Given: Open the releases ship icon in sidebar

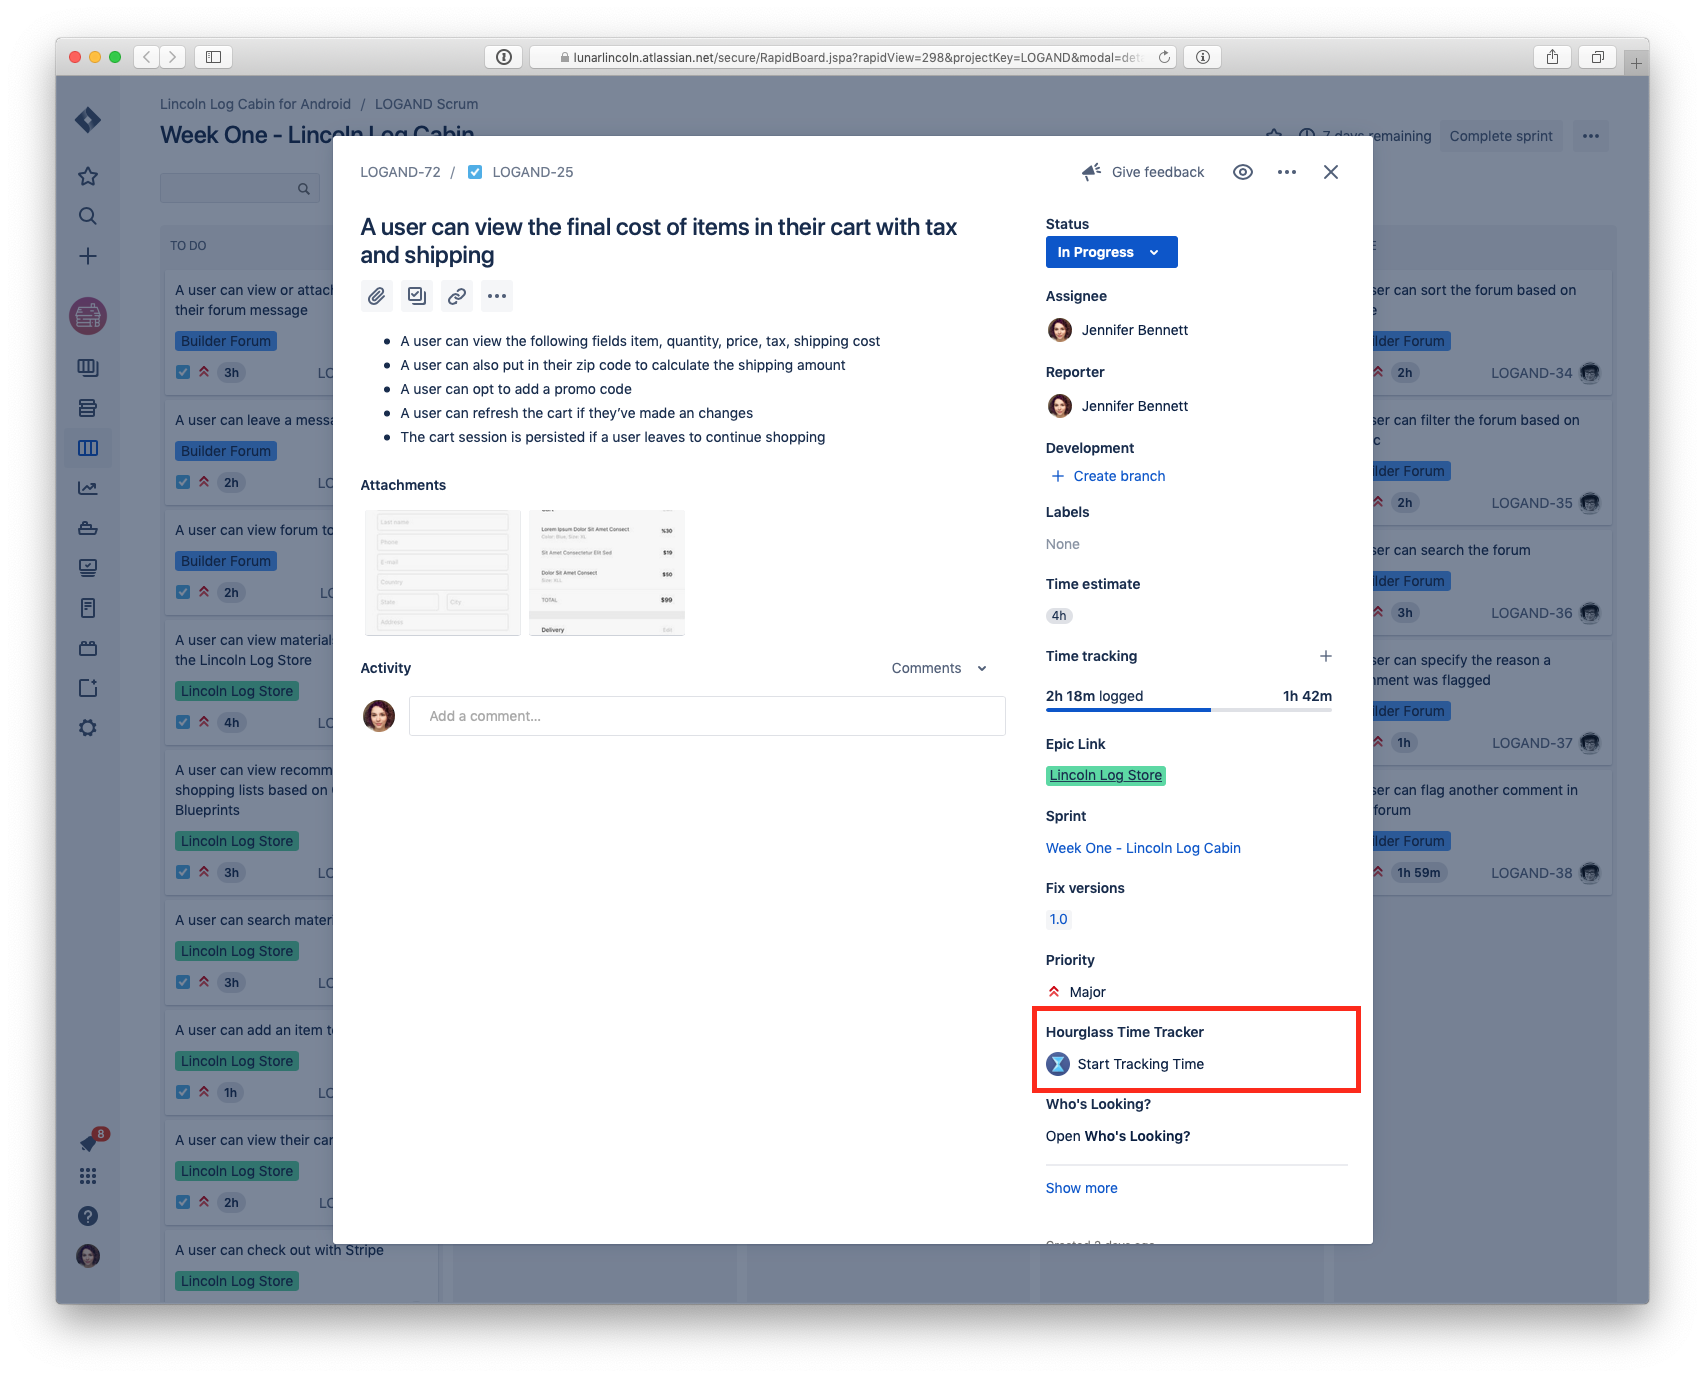Looking at the screenshot, I should tap(88, 528).
